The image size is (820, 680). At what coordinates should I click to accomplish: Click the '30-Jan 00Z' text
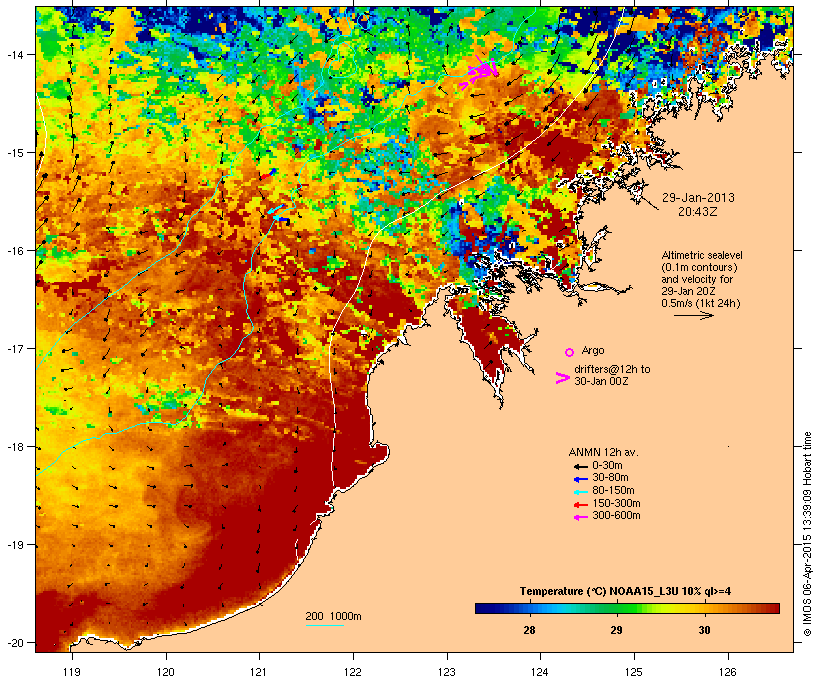[601, 381]
